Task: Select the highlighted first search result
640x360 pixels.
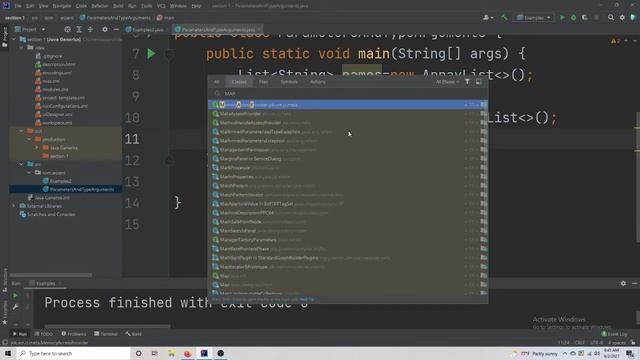Action: (x=348, y=105)
